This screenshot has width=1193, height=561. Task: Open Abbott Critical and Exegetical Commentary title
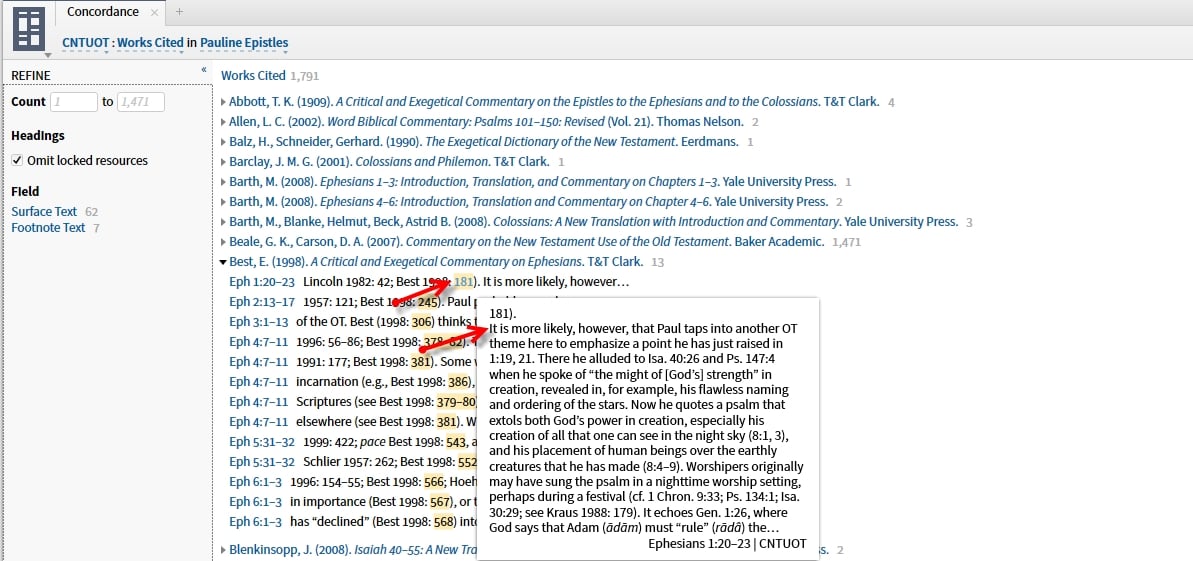click(x=579, y=101)
